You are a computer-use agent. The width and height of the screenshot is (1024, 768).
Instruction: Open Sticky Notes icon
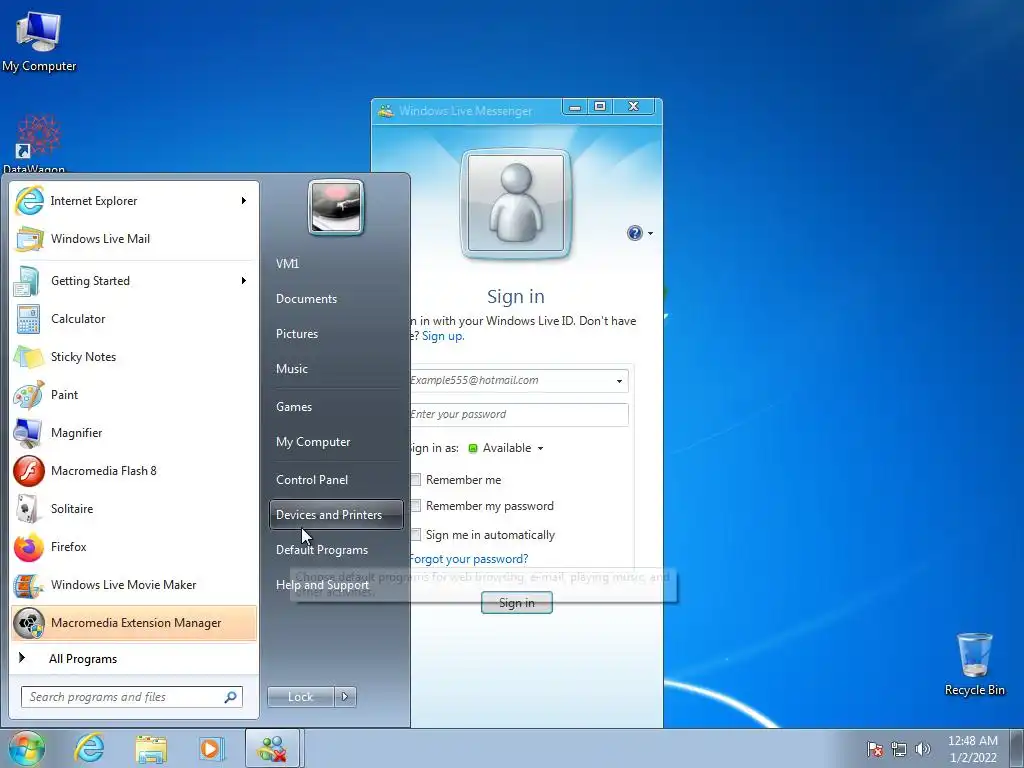pyautogui.click(x=28, y=357)
